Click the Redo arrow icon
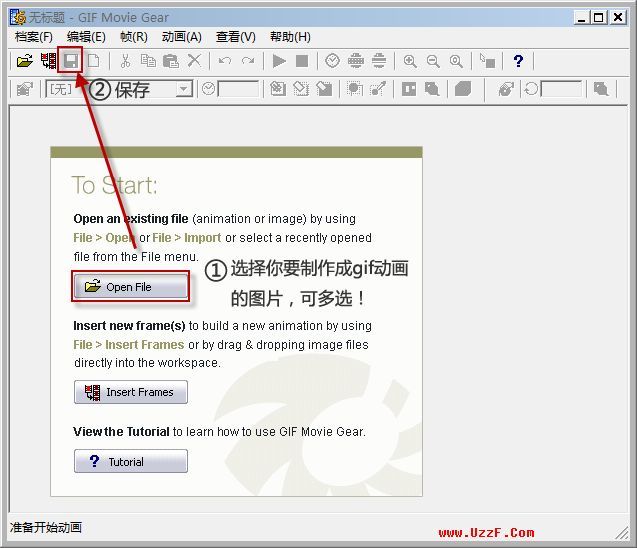Viewport: 637px width, 548px height. (248, 61)
